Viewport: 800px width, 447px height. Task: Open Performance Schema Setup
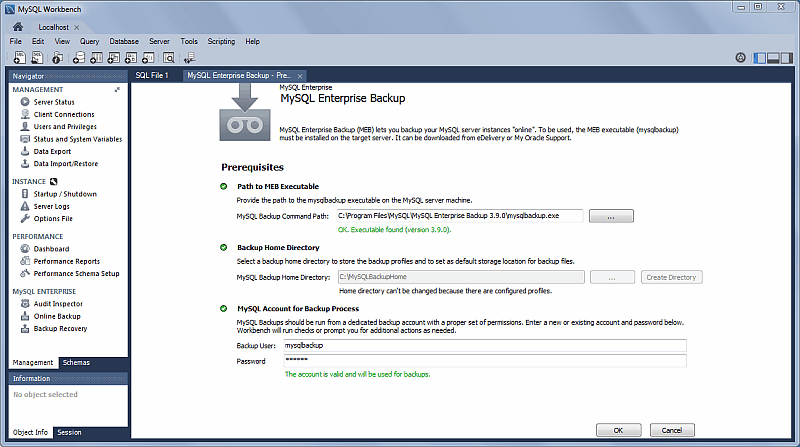[x=76, y=273]
